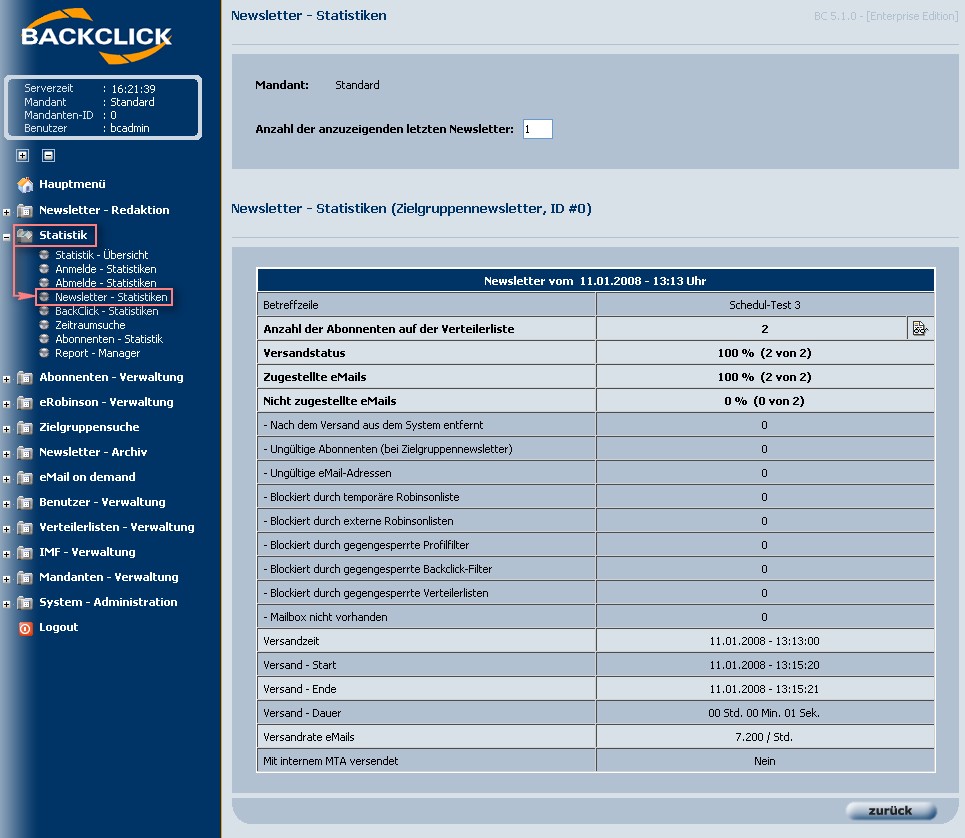
Task: Click the Verteilerlisten - Verwaltung folder icon
Action: tap(25, 527)
